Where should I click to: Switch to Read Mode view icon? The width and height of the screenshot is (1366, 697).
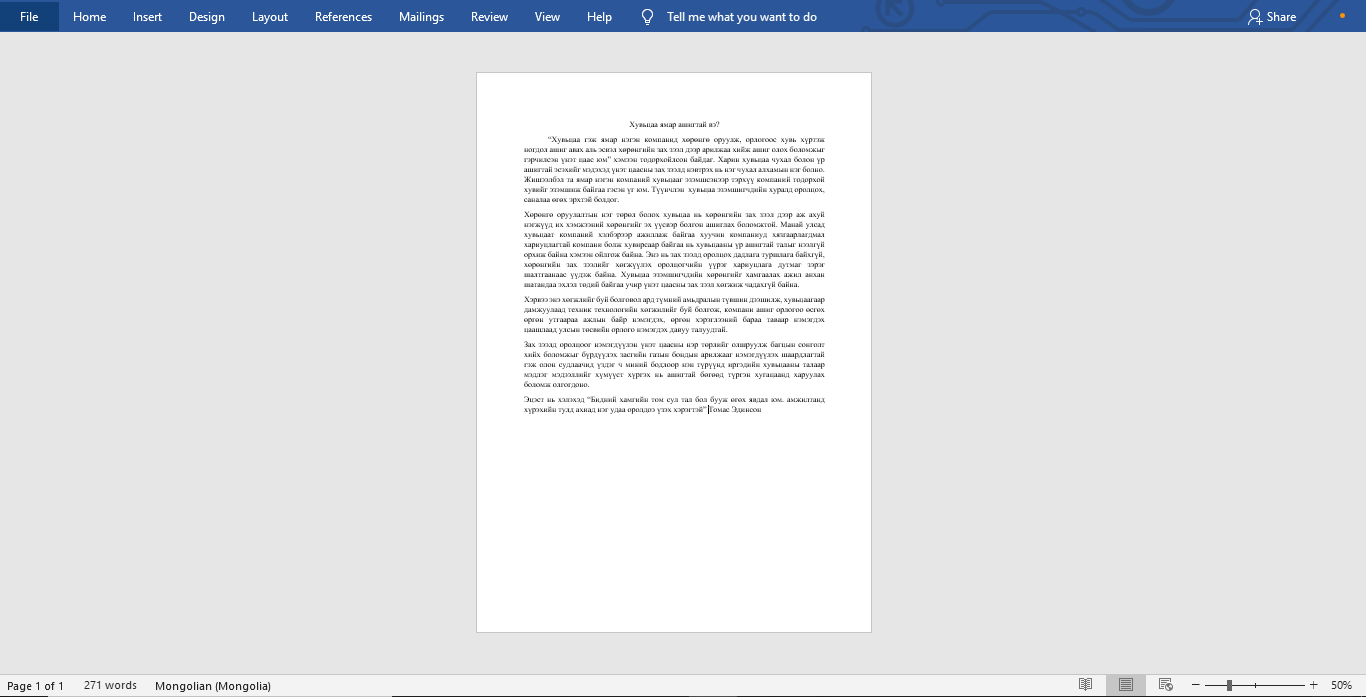click(1086, 685)
